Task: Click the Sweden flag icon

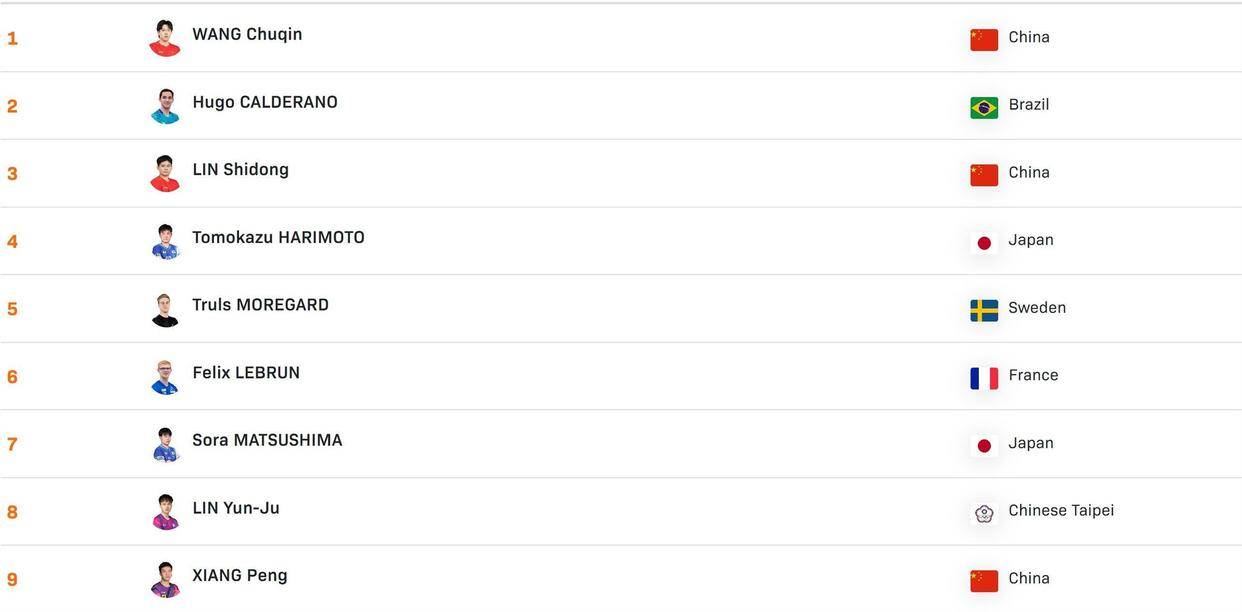Action: 984,310
